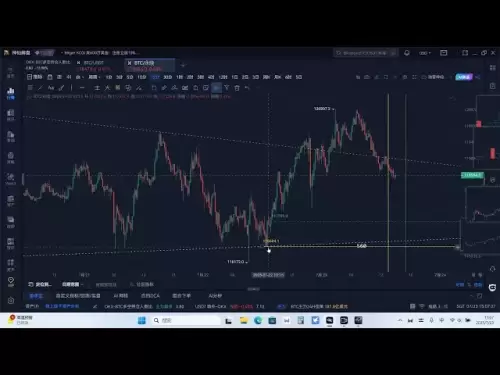Screen dimensions: 500x375
Task: Open the location pin icon in left sidebar
Action: (11, 282)
